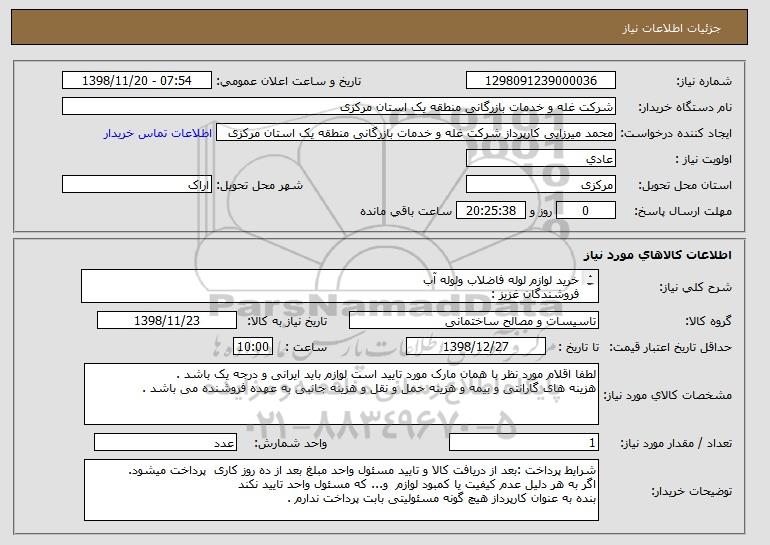
Task: Click the section heading اطلاعات کالاهای مورد نیاز
Action: pyautogui.click(x=658, y=255)
